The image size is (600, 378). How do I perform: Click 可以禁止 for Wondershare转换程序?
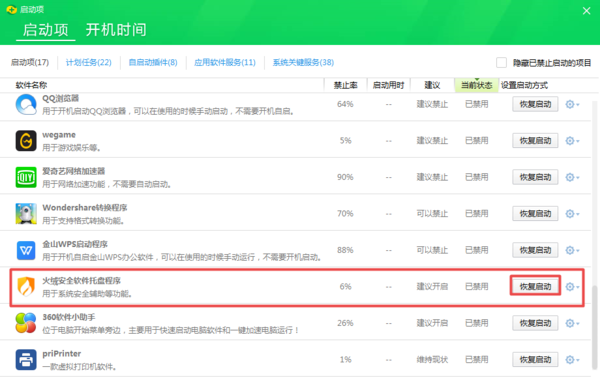pyautogui.click(x=432, y=213)
